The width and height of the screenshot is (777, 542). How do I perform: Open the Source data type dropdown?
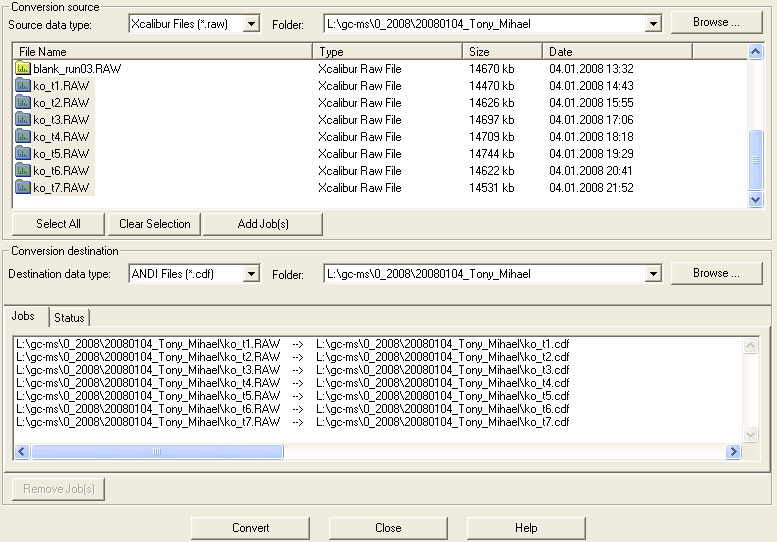click(x=251, y=24)
